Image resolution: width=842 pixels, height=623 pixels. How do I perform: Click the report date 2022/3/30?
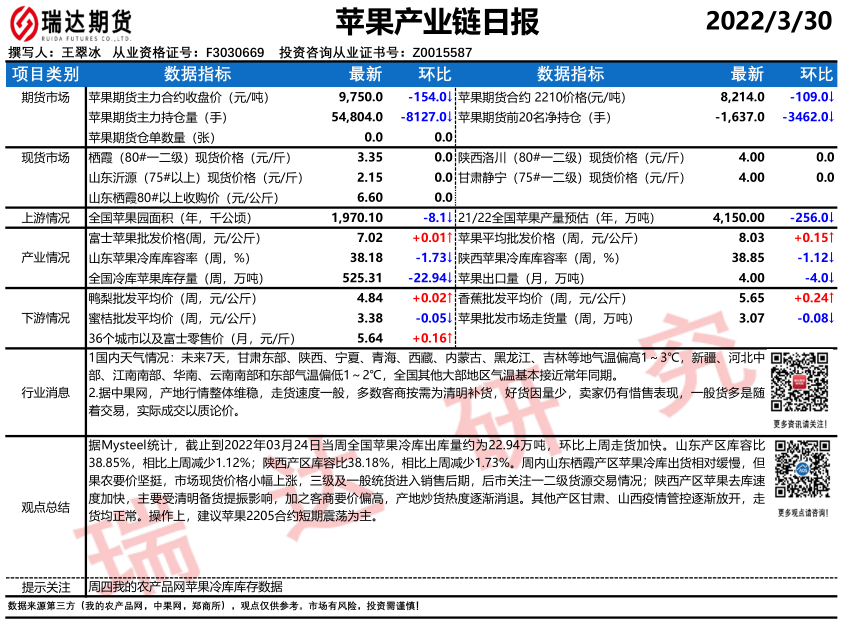[767, 21]
